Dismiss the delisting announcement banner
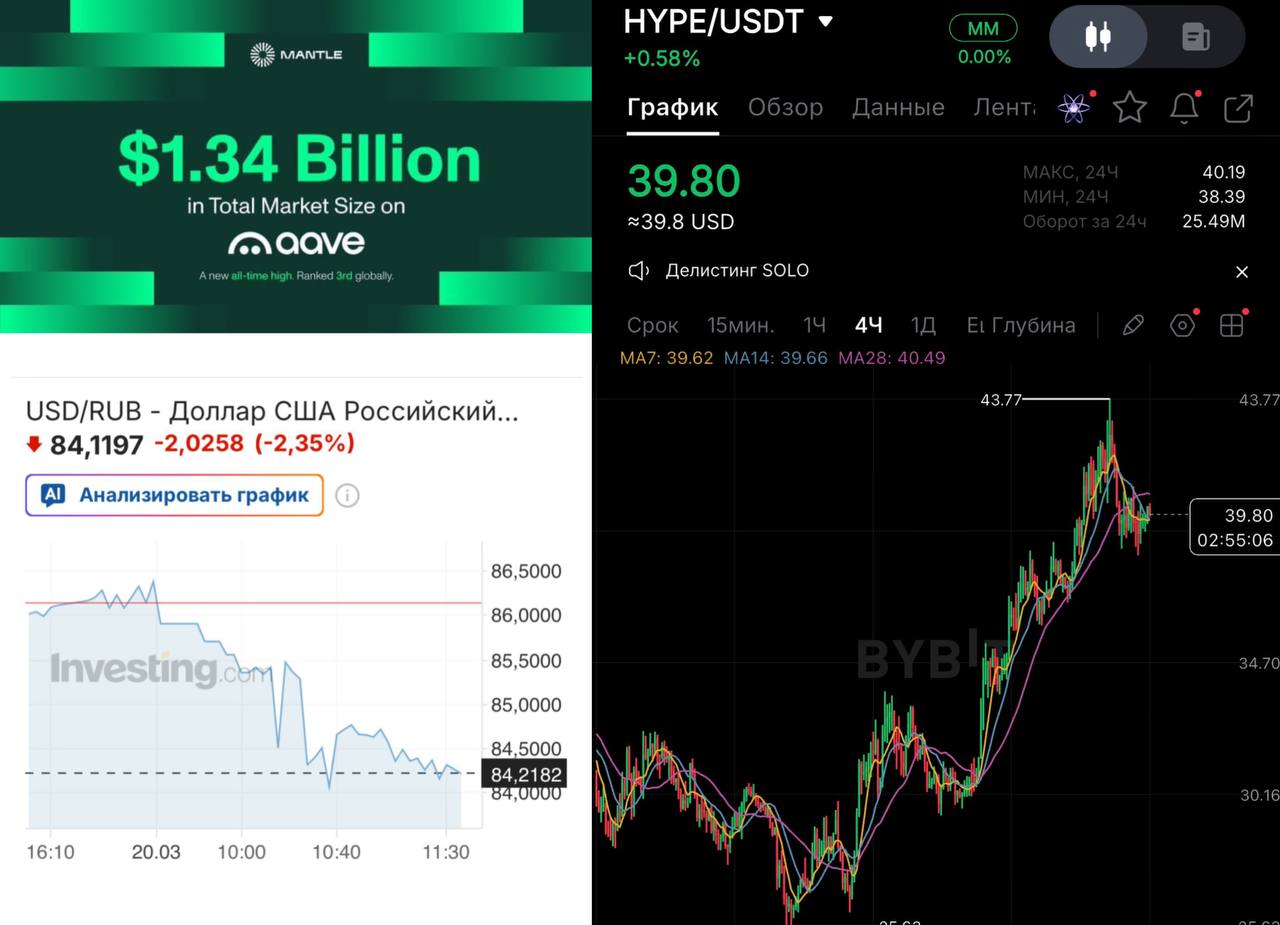The height and width of the screenshot is (925, 1280). (x=1241, y=272)
